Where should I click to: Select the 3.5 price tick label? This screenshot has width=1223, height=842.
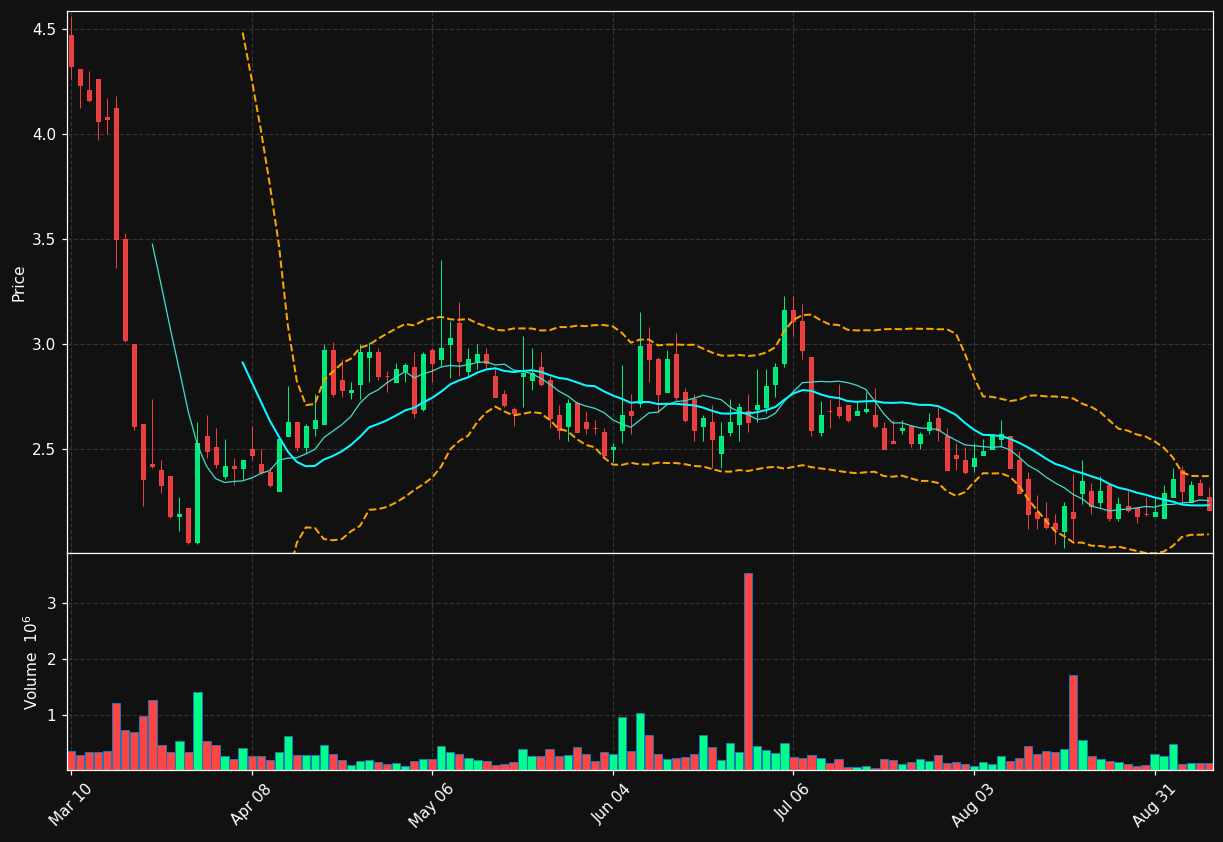pos(44,240)
